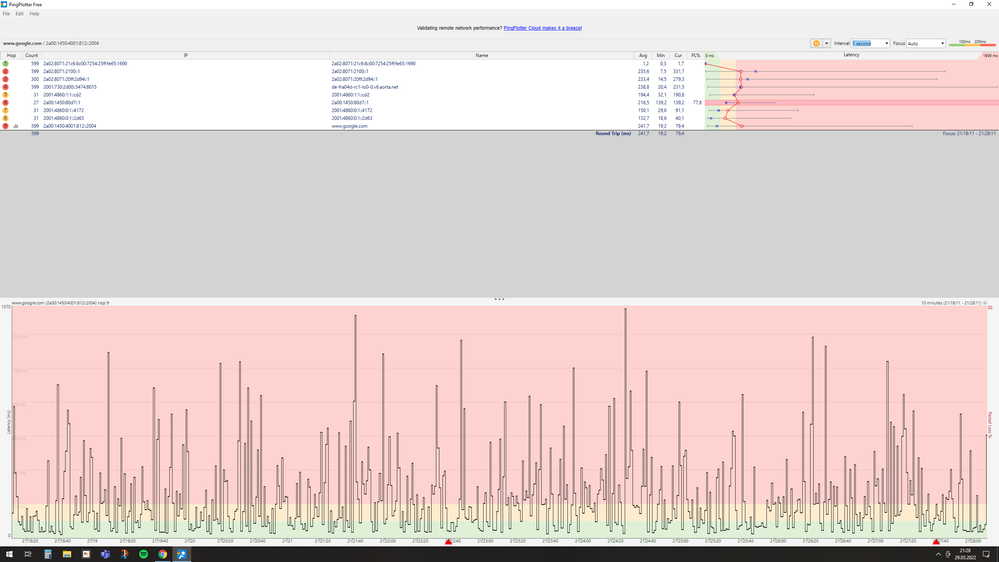Viewport: 999px width, 562px height.
Task: Follow the PingPlotter Cloud link
Action: tap(542, 28)
